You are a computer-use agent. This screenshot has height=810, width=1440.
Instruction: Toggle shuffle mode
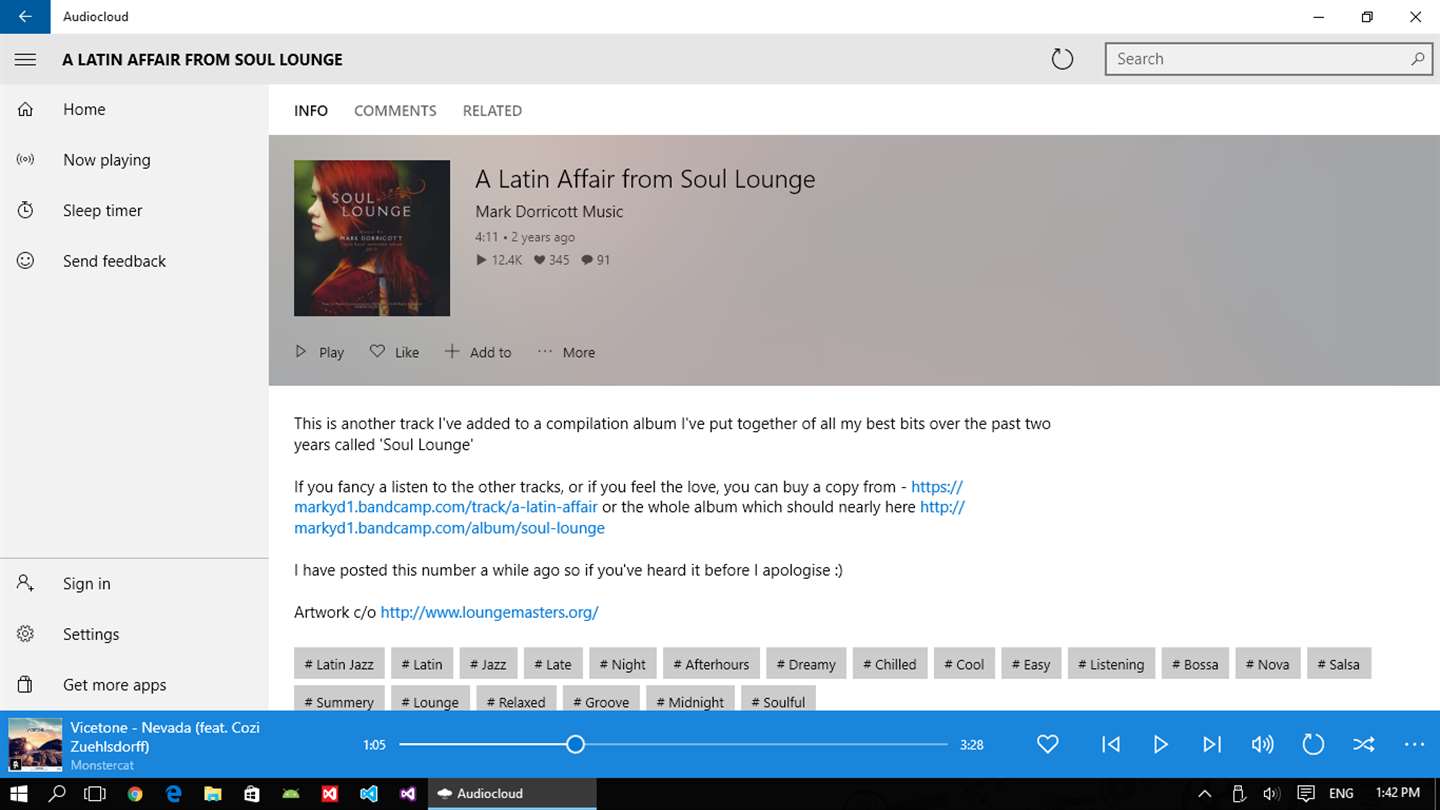1364,744
